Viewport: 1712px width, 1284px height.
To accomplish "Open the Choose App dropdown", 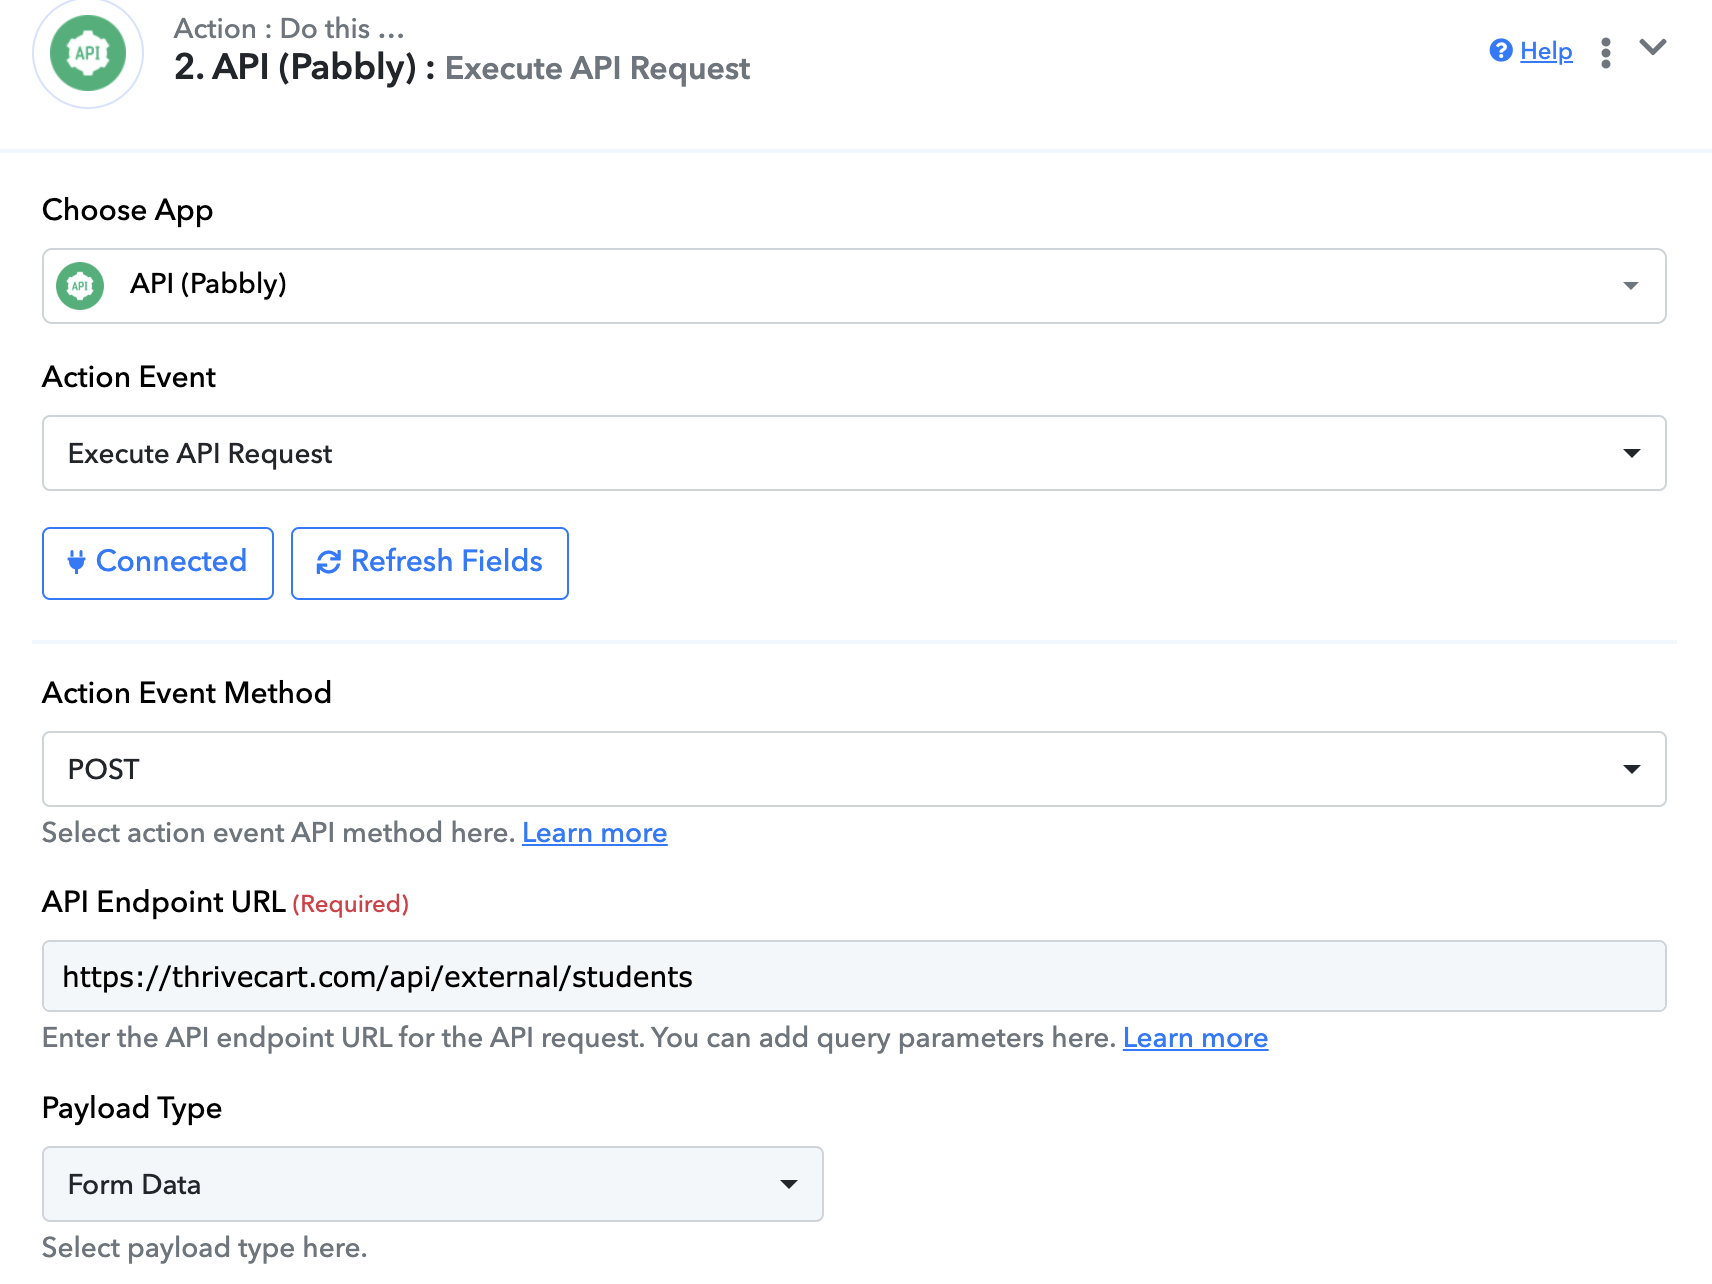I will tap(854, 286).
